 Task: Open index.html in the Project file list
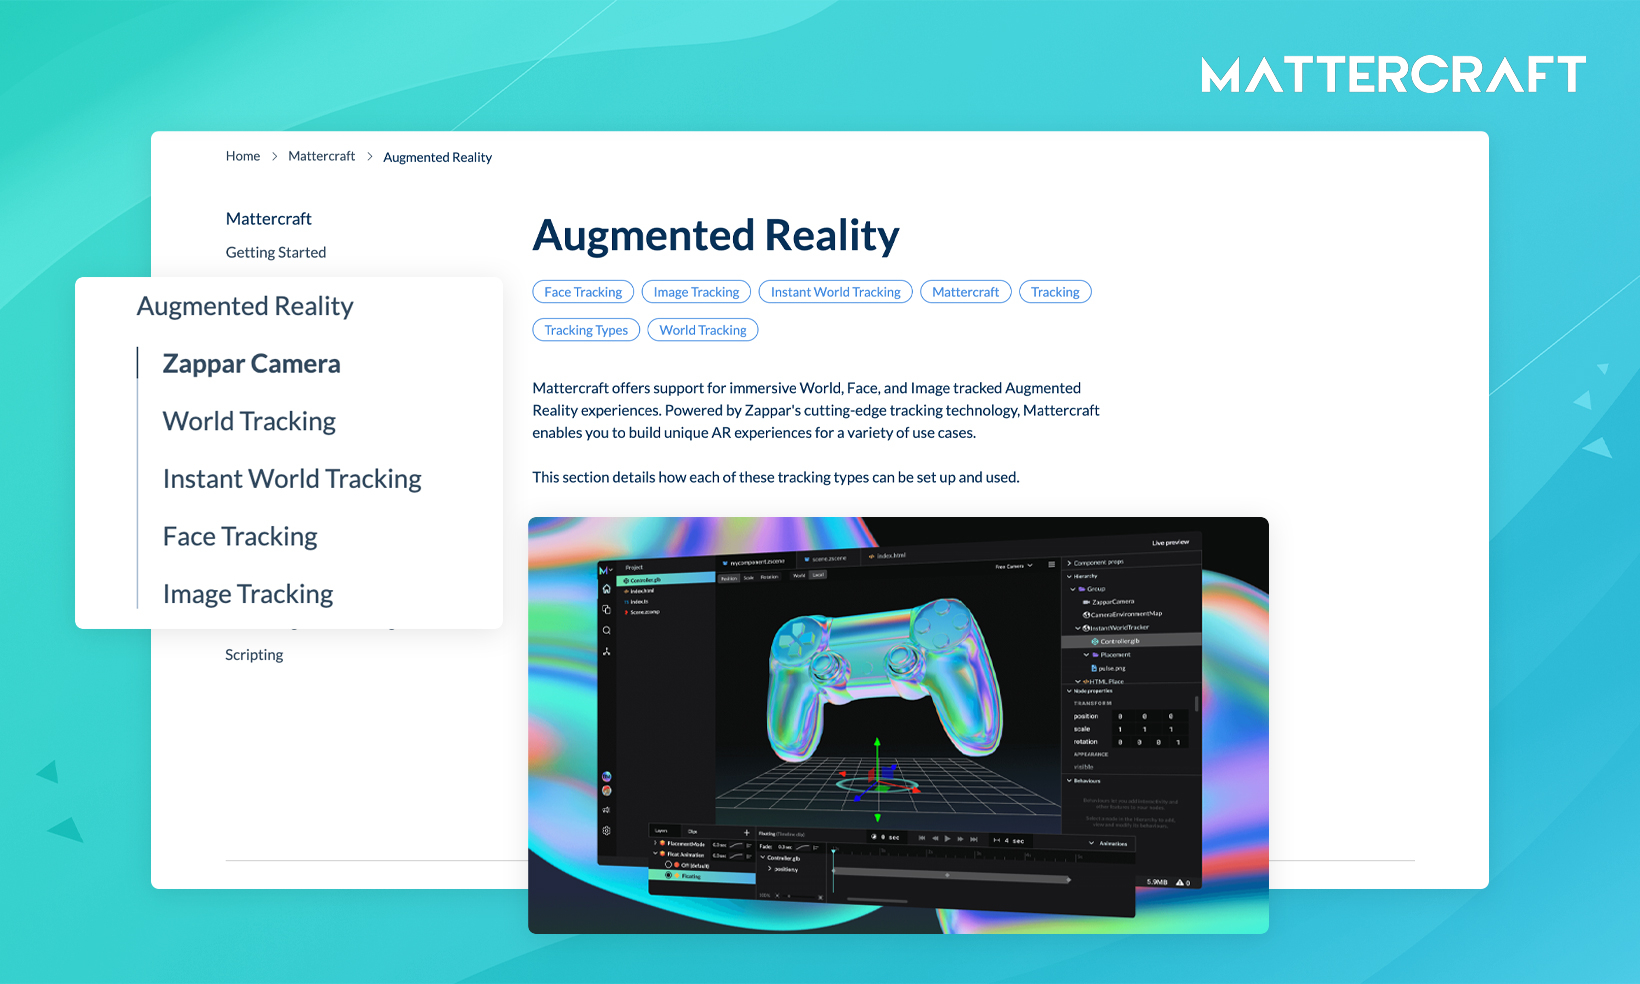(x=639, y=591)
